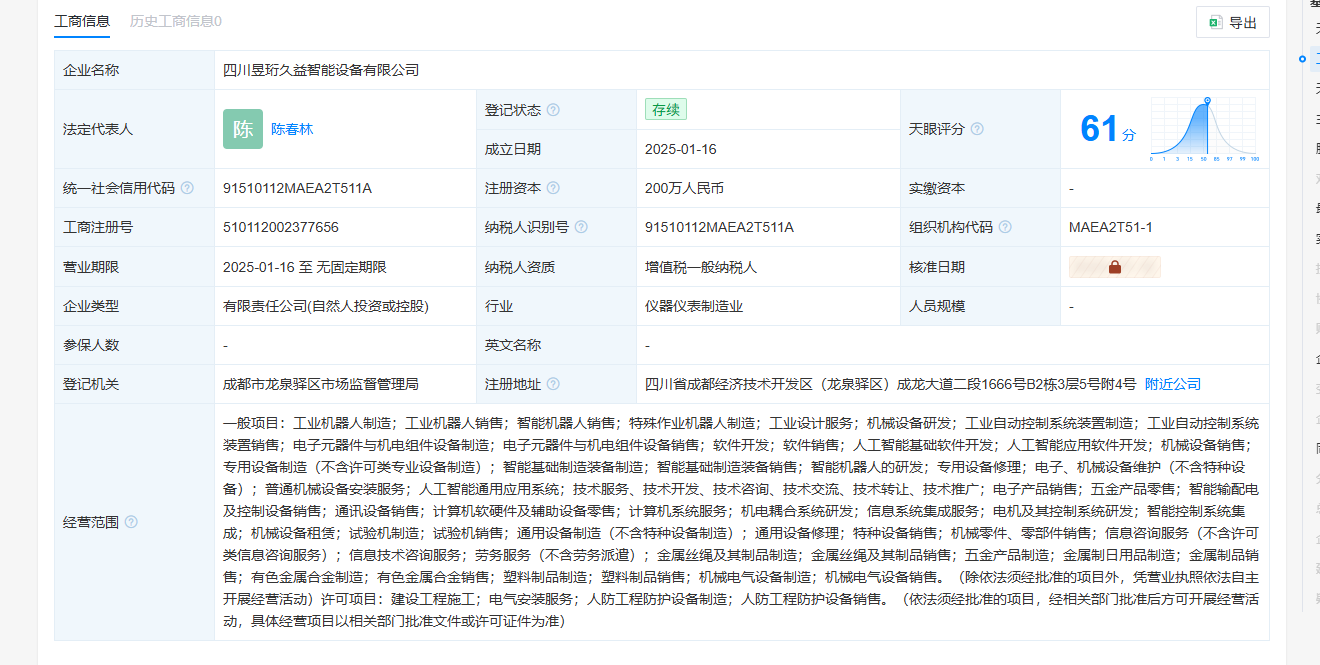Click help icon beside 经营范围
1320x665 pixels.
[131, 522]
